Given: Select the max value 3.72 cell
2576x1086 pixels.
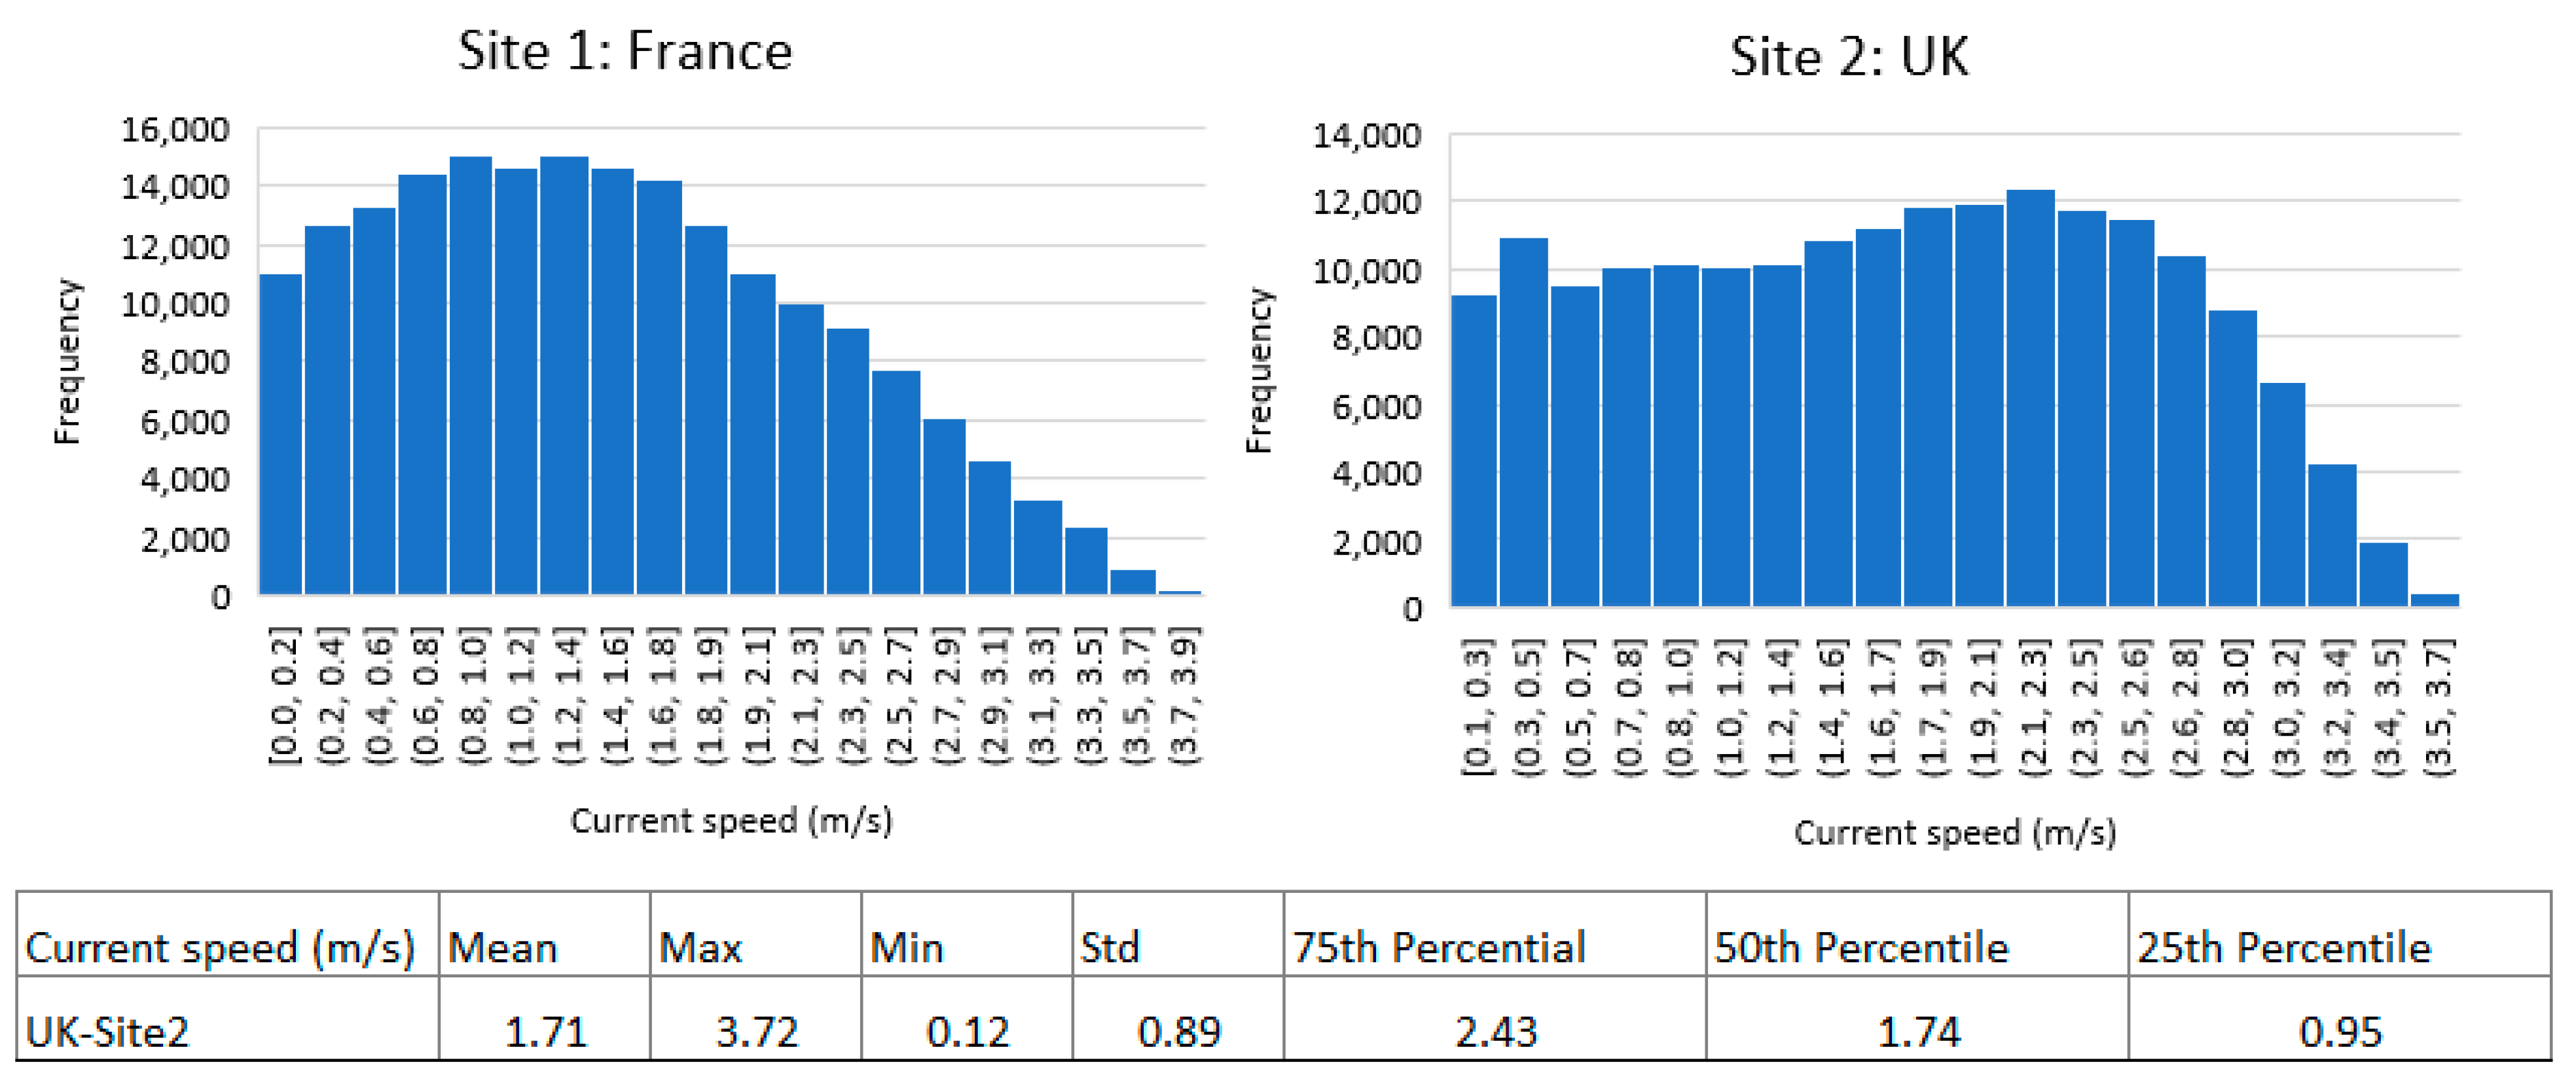Looking at the screenshot, I should [757, 1031].
